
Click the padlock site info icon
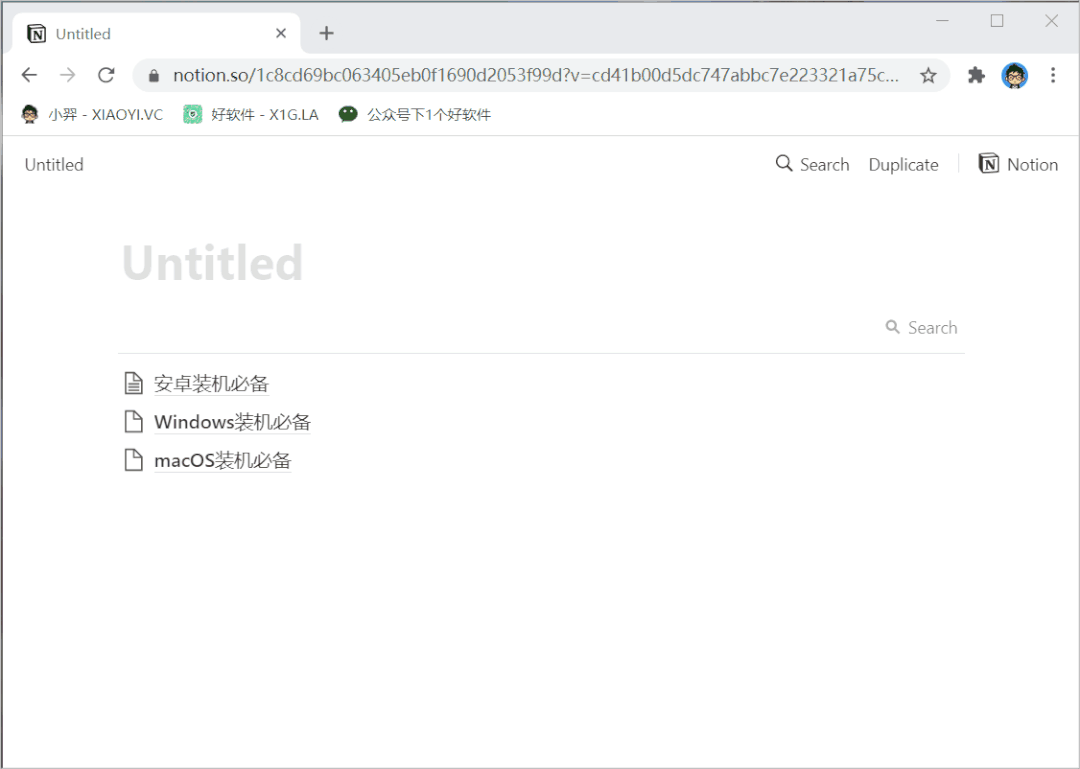click(154, 76)
